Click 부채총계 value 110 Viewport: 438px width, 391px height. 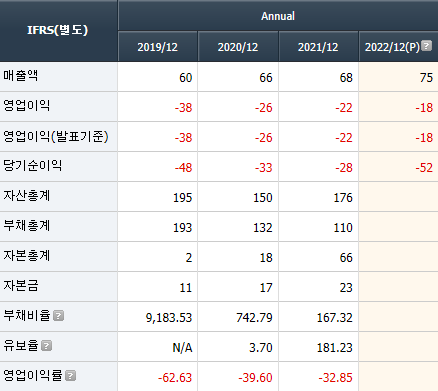343,228
